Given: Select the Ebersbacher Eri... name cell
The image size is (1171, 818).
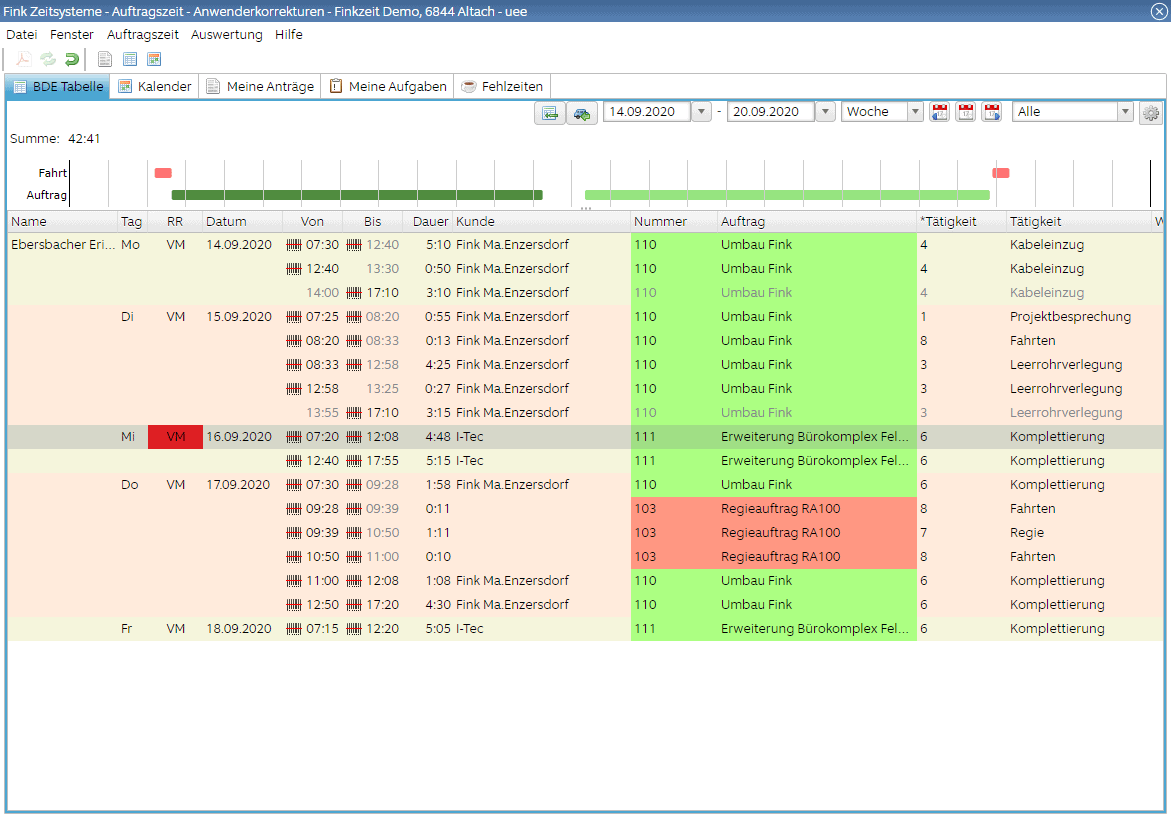Looking at the screenshot, I should click(63, 245).
